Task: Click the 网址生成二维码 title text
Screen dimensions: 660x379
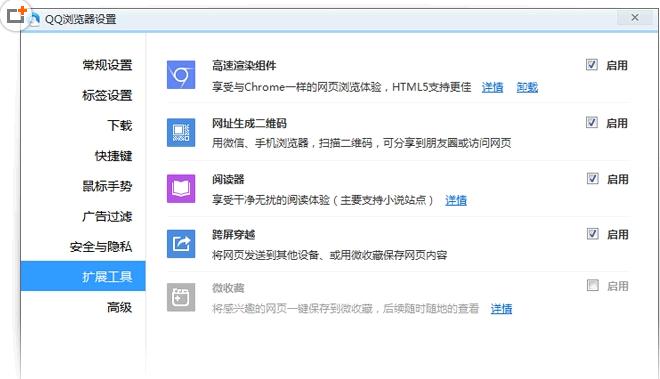Action: [249, 123]
